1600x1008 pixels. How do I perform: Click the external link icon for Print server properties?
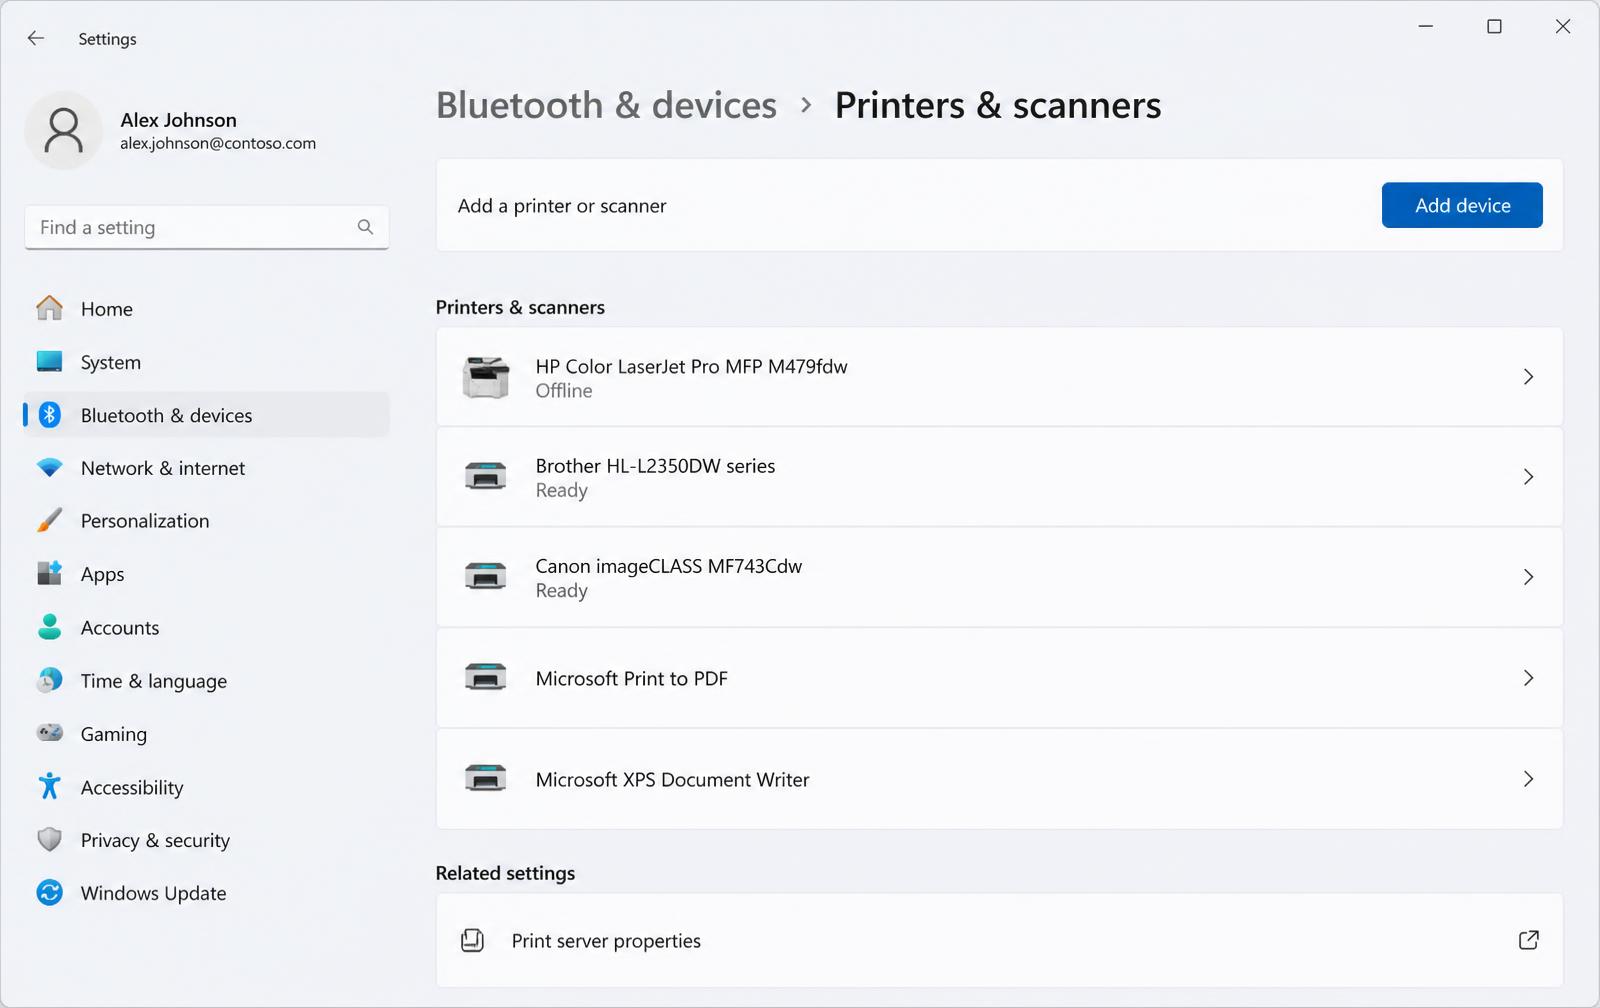(1528, 940)
